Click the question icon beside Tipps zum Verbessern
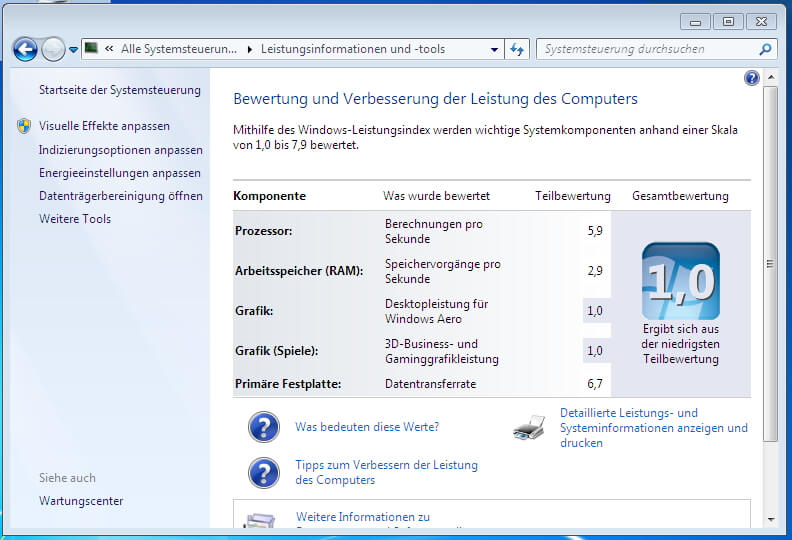 (264, 473)
